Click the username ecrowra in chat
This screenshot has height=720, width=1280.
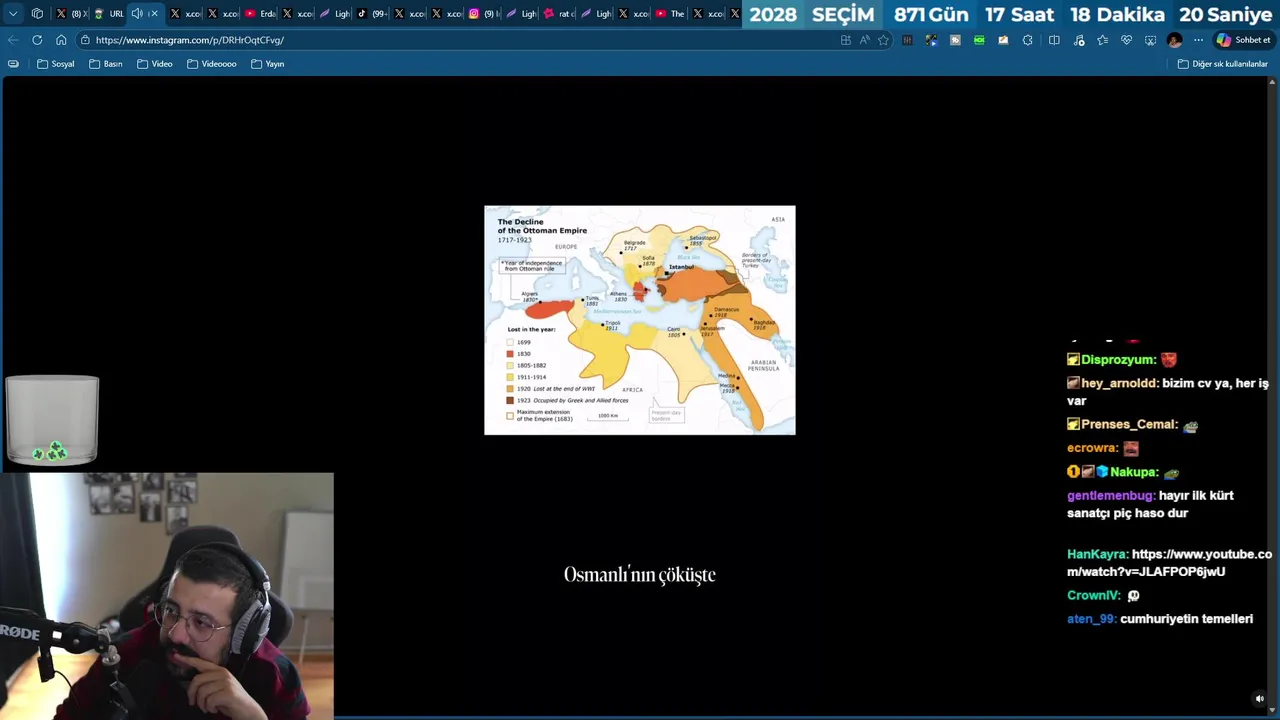(1092, 448)
